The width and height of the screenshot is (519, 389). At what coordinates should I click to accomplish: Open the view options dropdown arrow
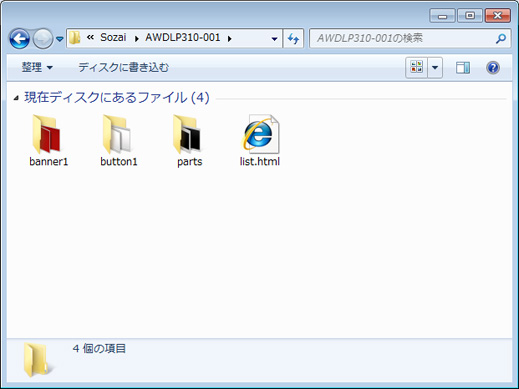tap(435, 68)
